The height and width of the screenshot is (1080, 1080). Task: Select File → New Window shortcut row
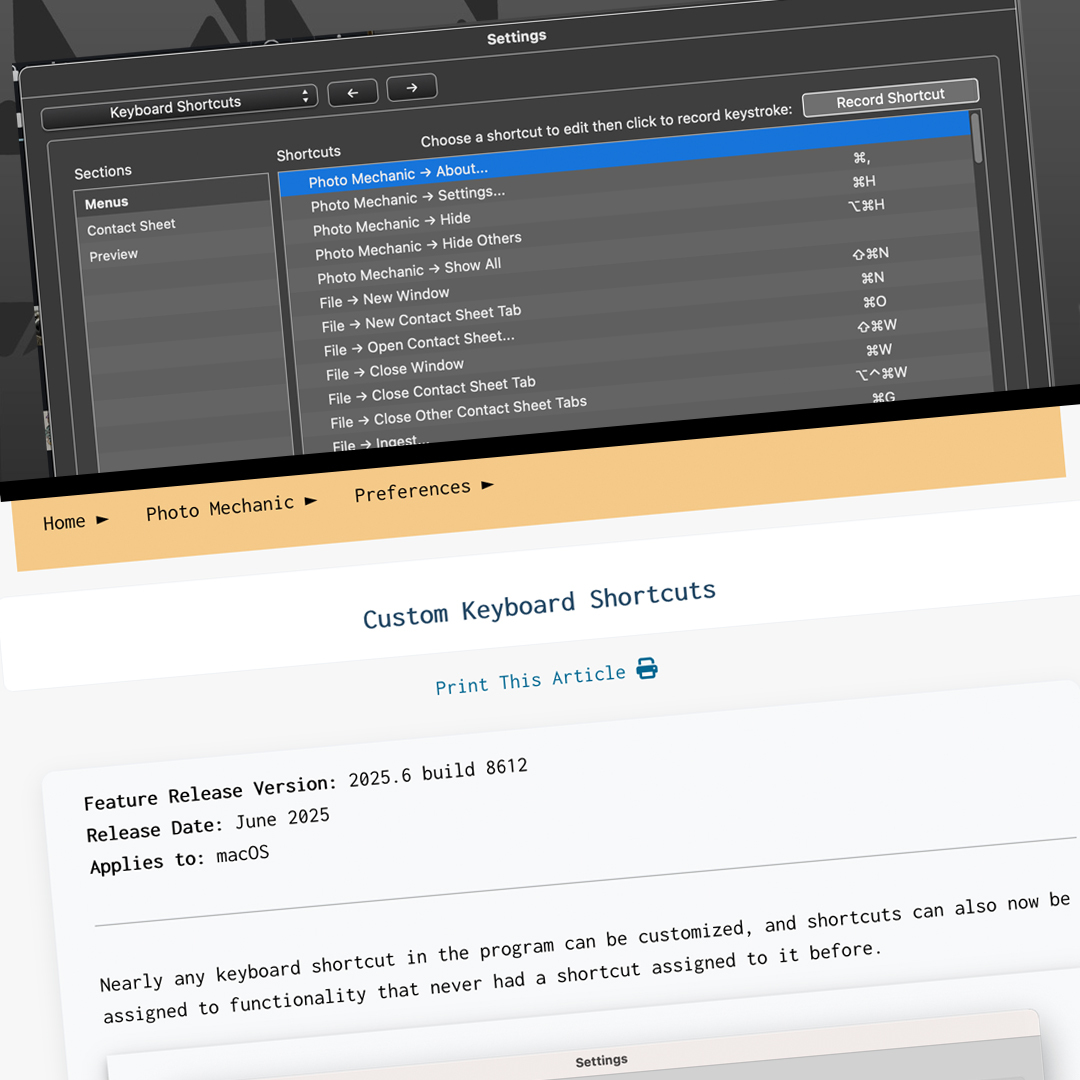385,297
